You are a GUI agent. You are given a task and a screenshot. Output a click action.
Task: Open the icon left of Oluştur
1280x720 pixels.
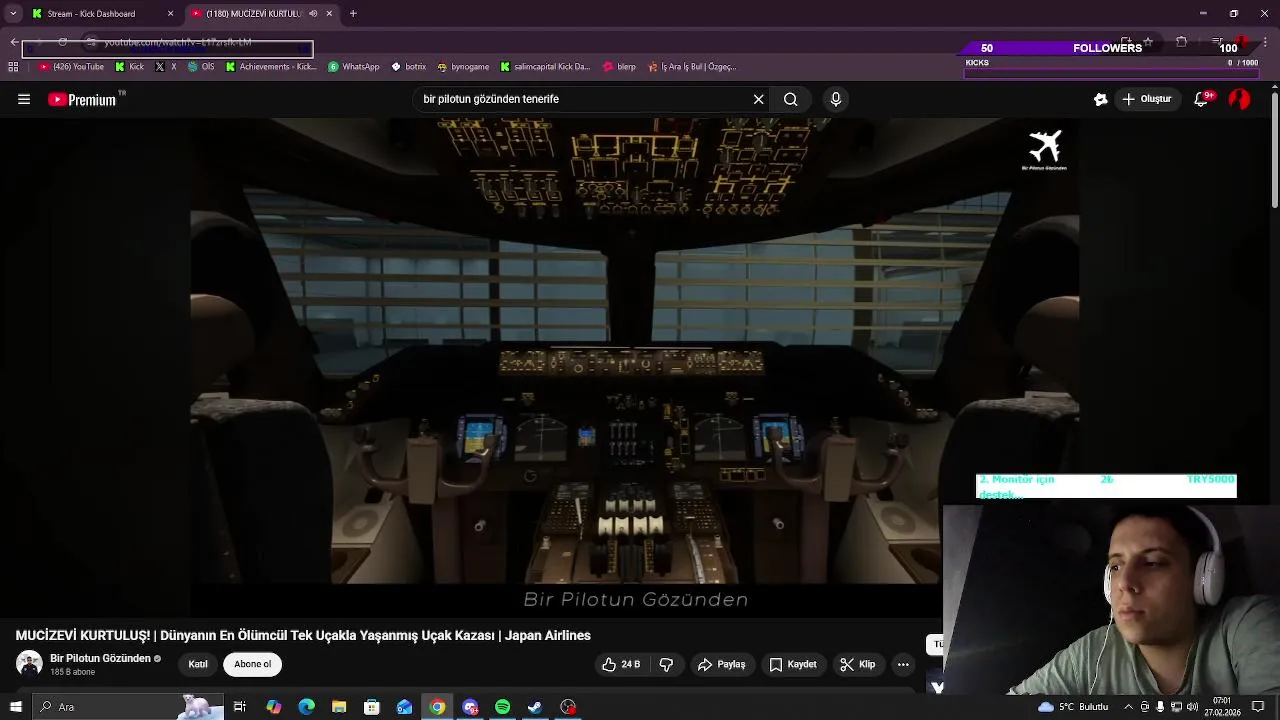1101,99
